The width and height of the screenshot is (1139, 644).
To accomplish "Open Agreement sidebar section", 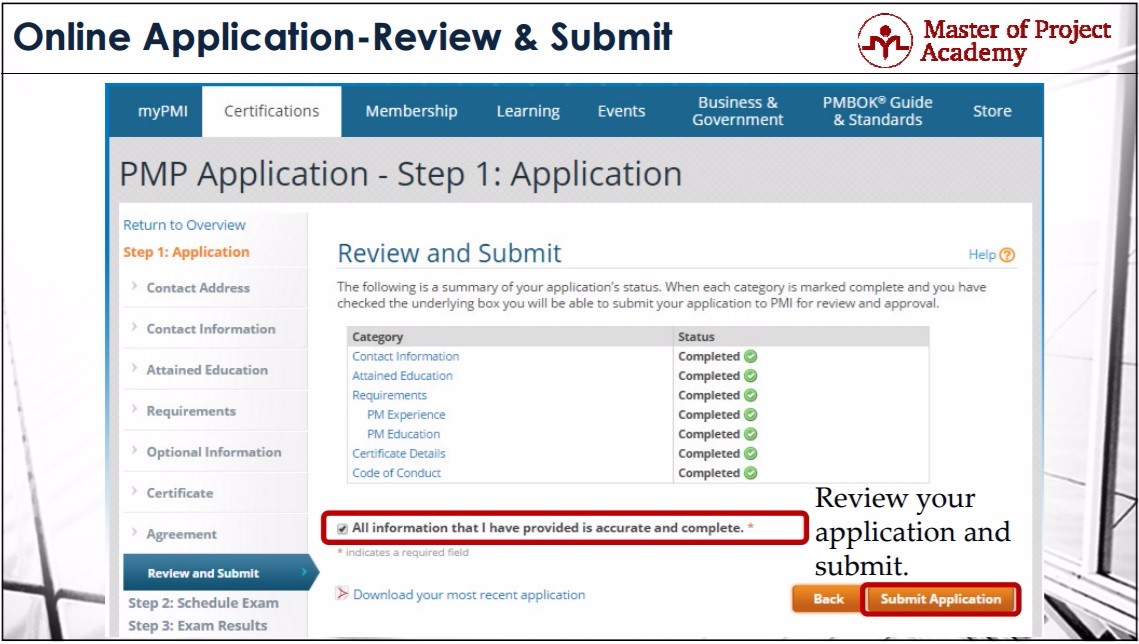I will (182, 534).
